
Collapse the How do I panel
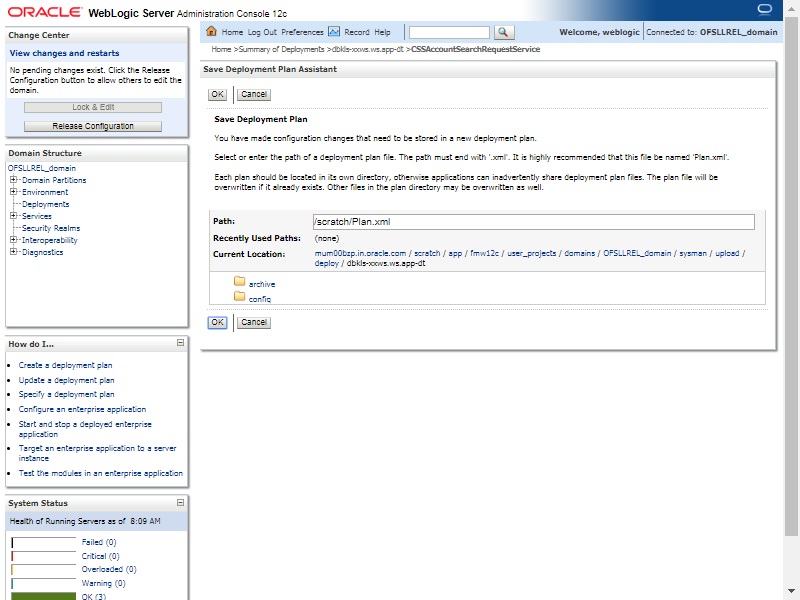[180, 343]
